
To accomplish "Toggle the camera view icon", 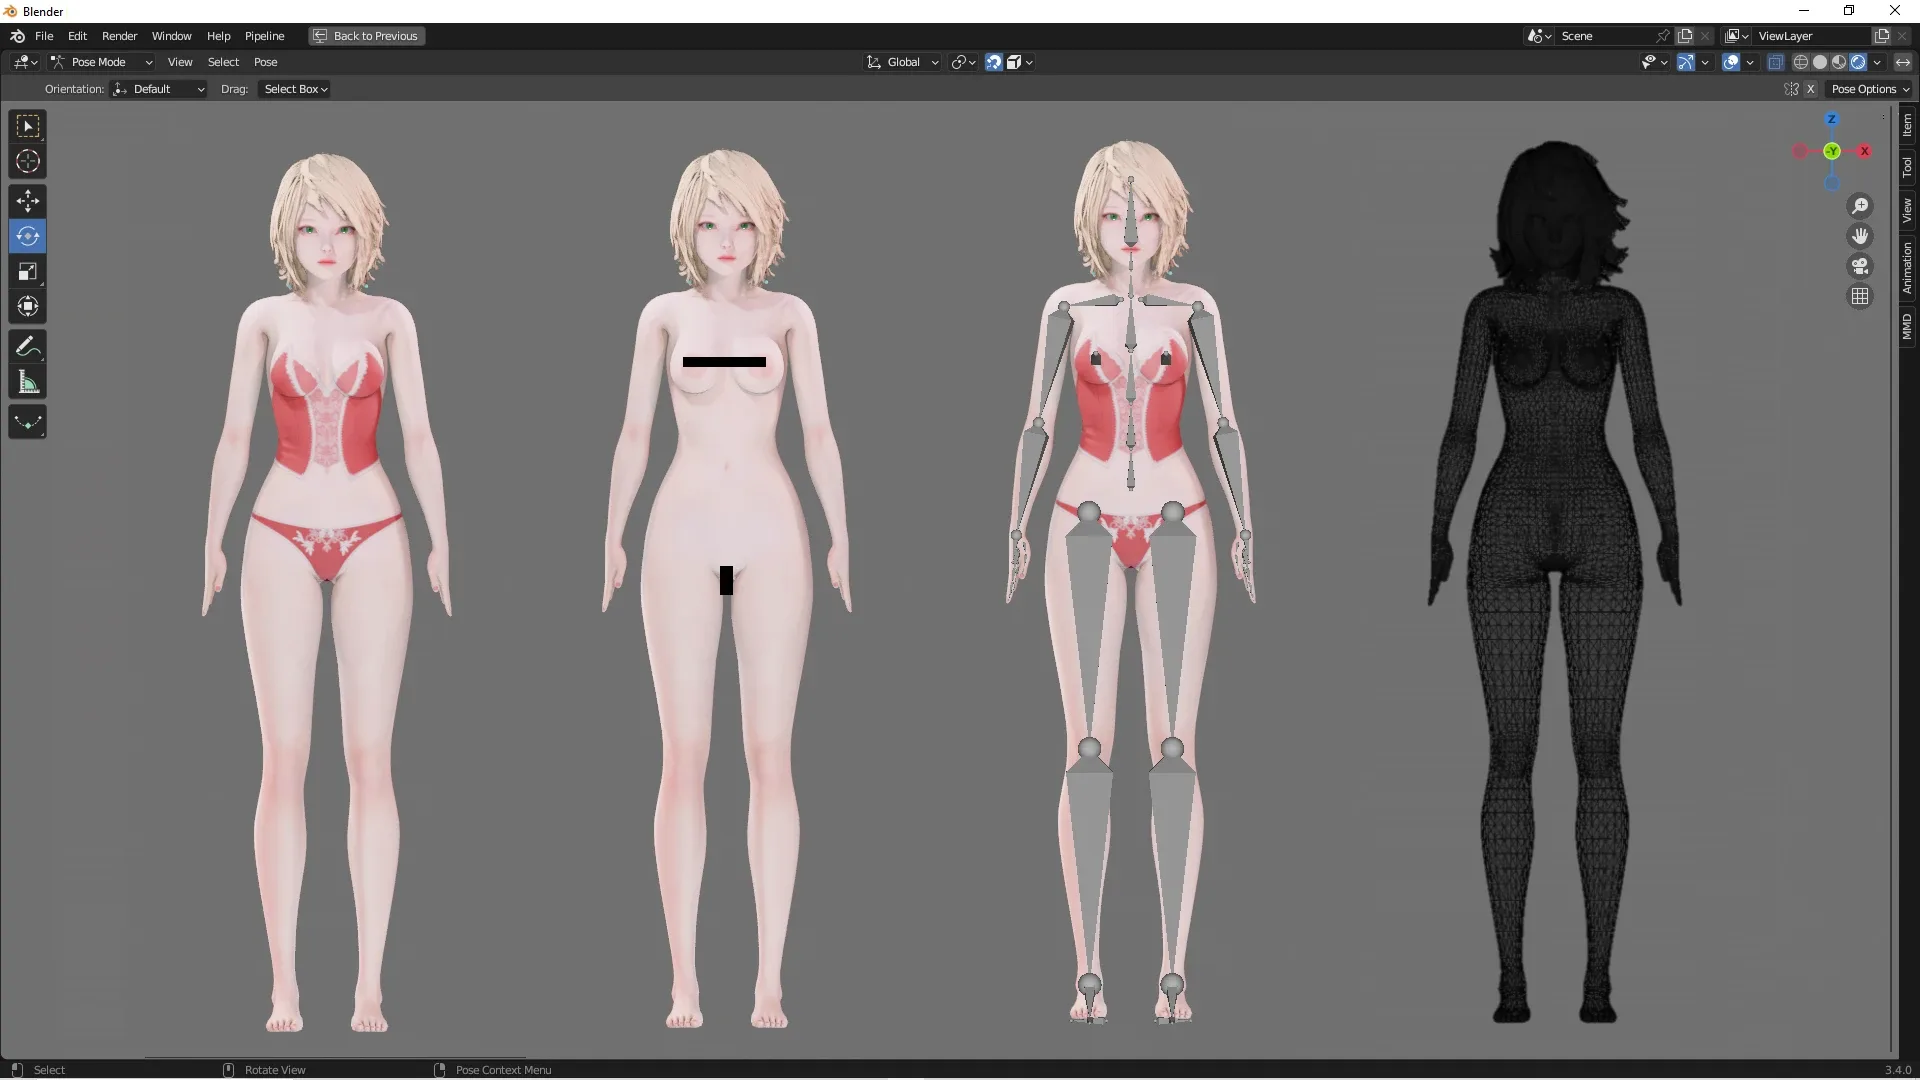I will 1860,266.
